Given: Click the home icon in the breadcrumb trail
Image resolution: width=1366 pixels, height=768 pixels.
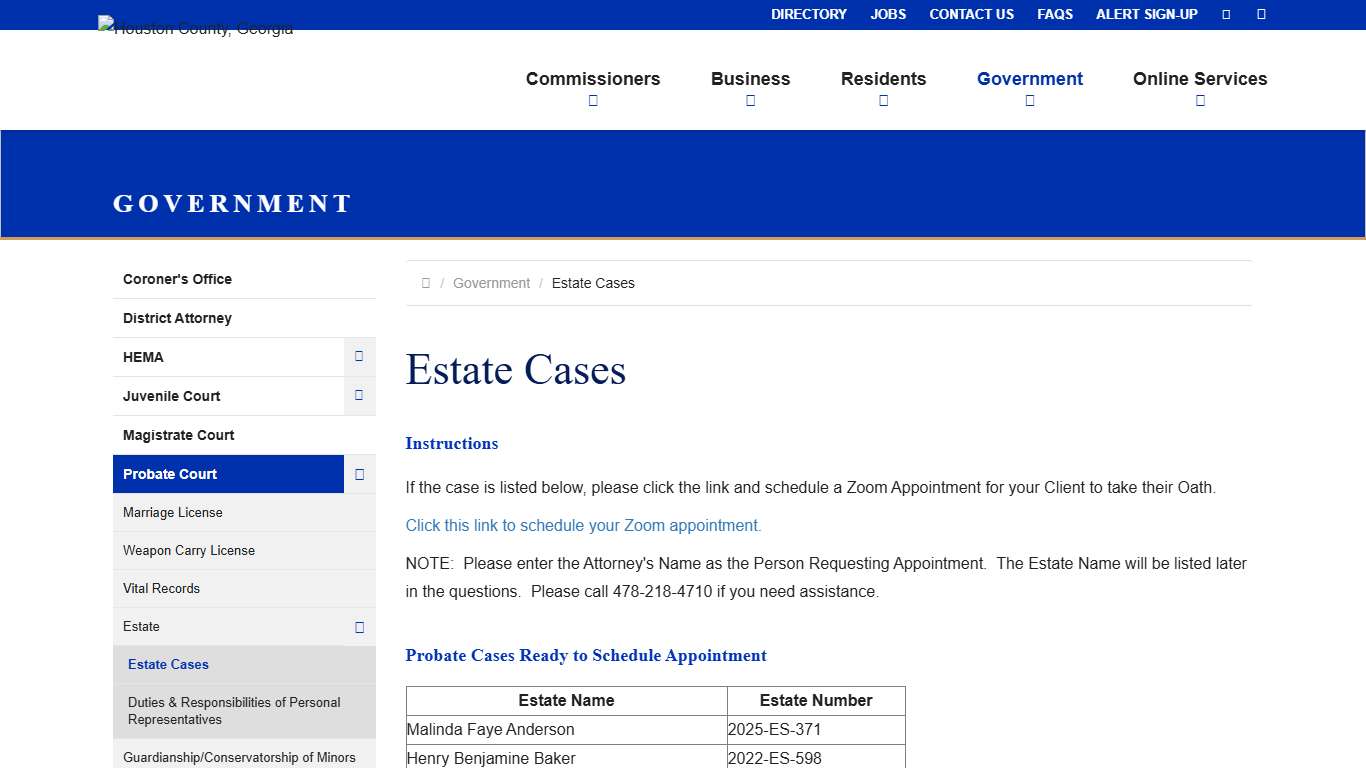Looking at the screenshot, I should (x=426, y=282).
